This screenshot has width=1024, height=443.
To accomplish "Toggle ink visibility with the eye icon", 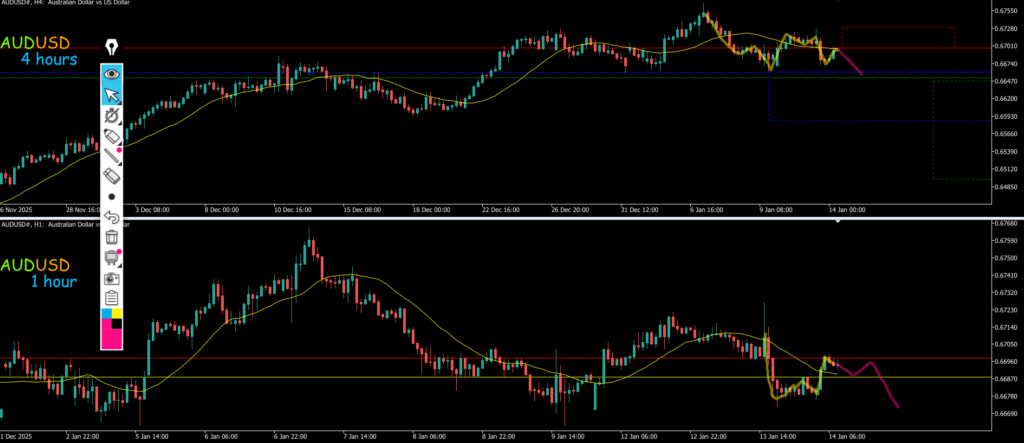I will pos(112,74).
